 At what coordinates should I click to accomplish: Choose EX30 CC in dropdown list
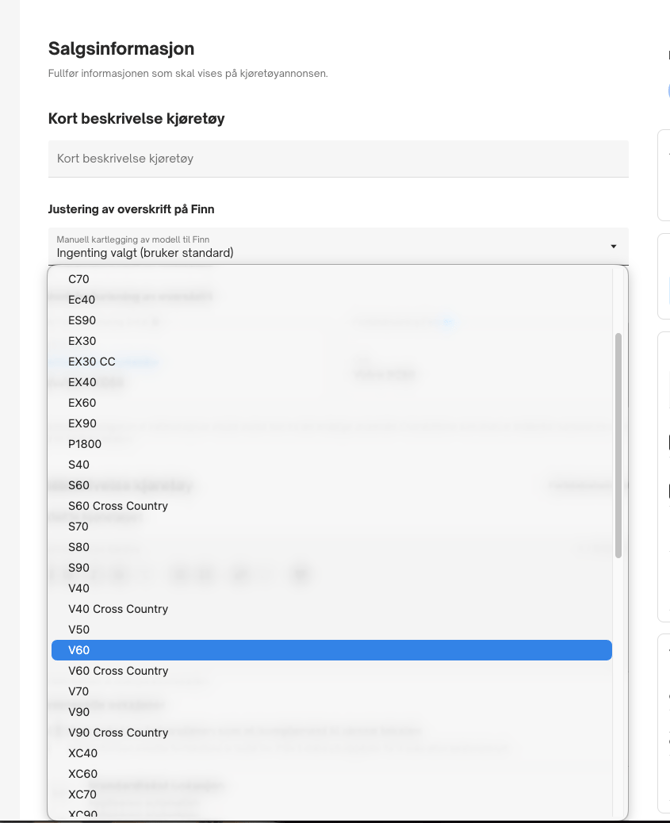(92, 361)
